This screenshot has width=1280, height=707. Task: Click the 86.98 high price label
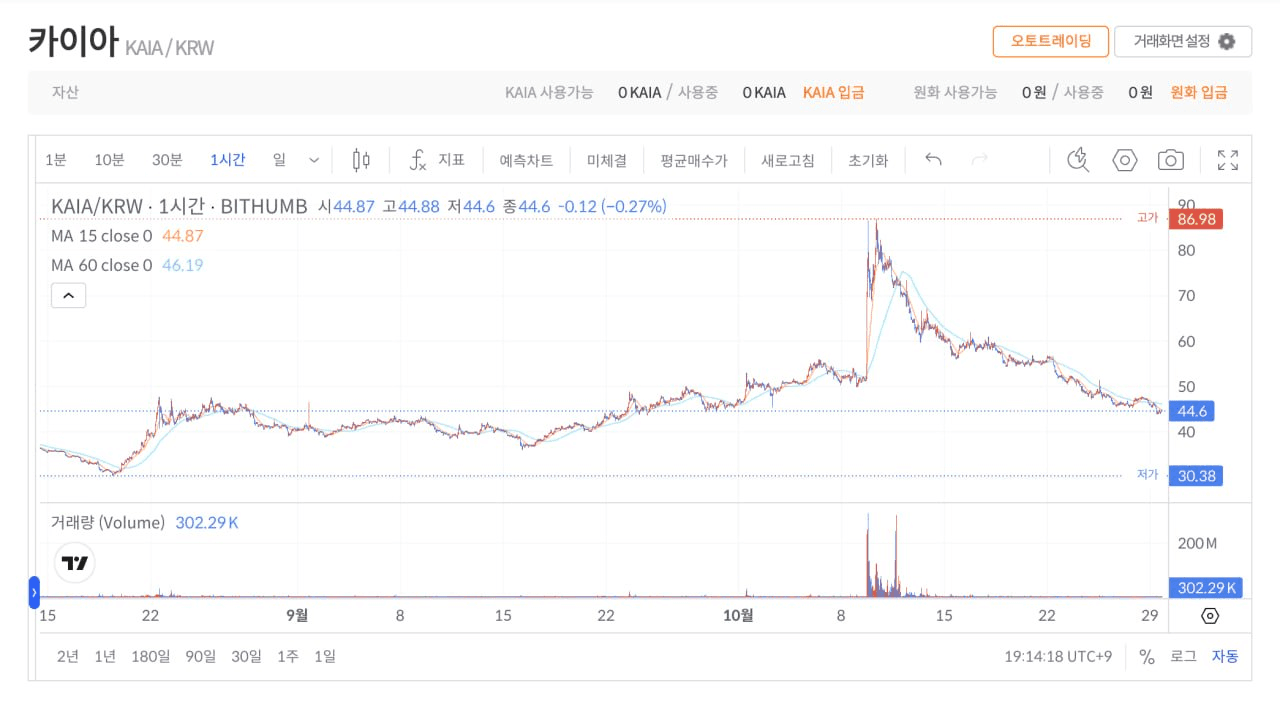coord(1196,219)
